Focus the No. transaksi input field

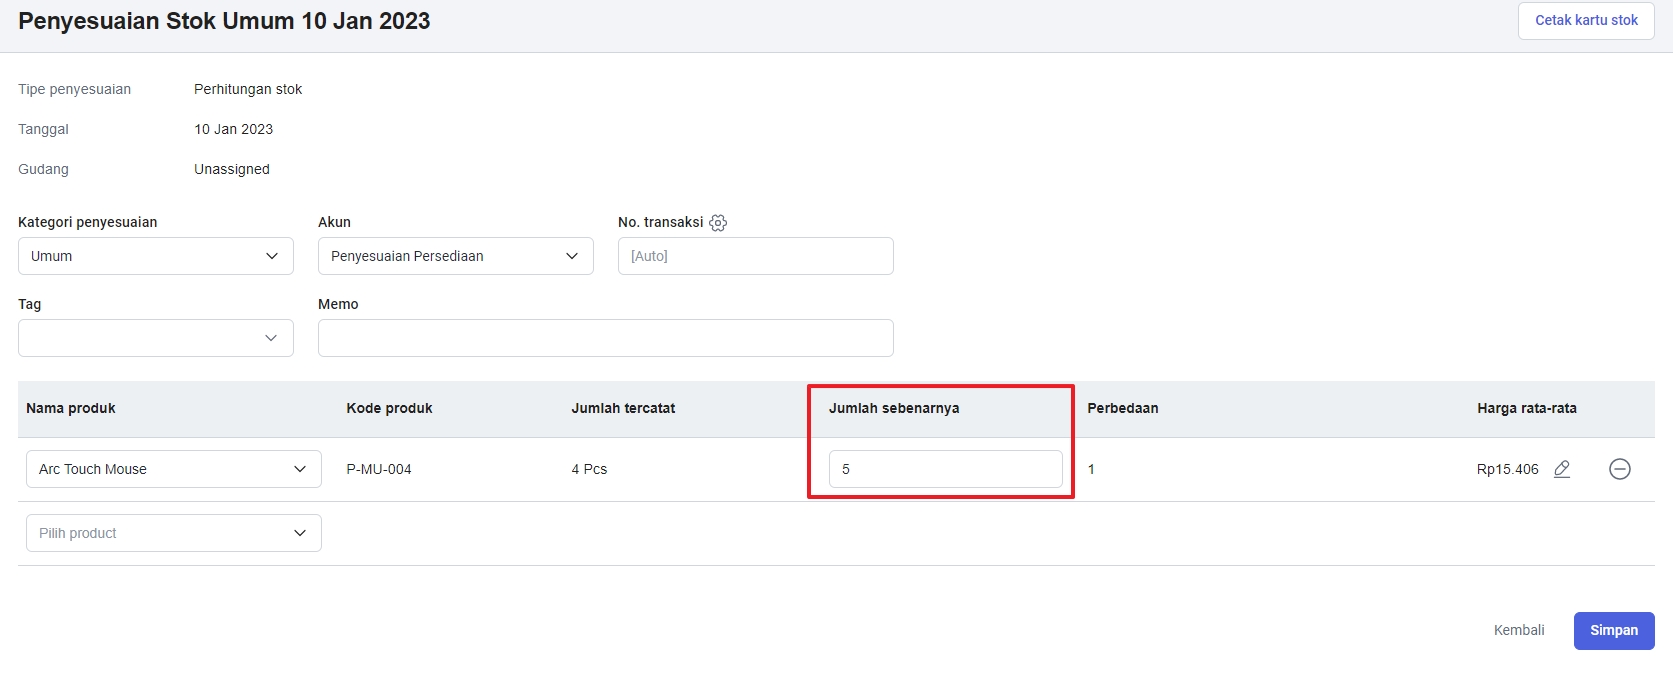click(755, 256)
